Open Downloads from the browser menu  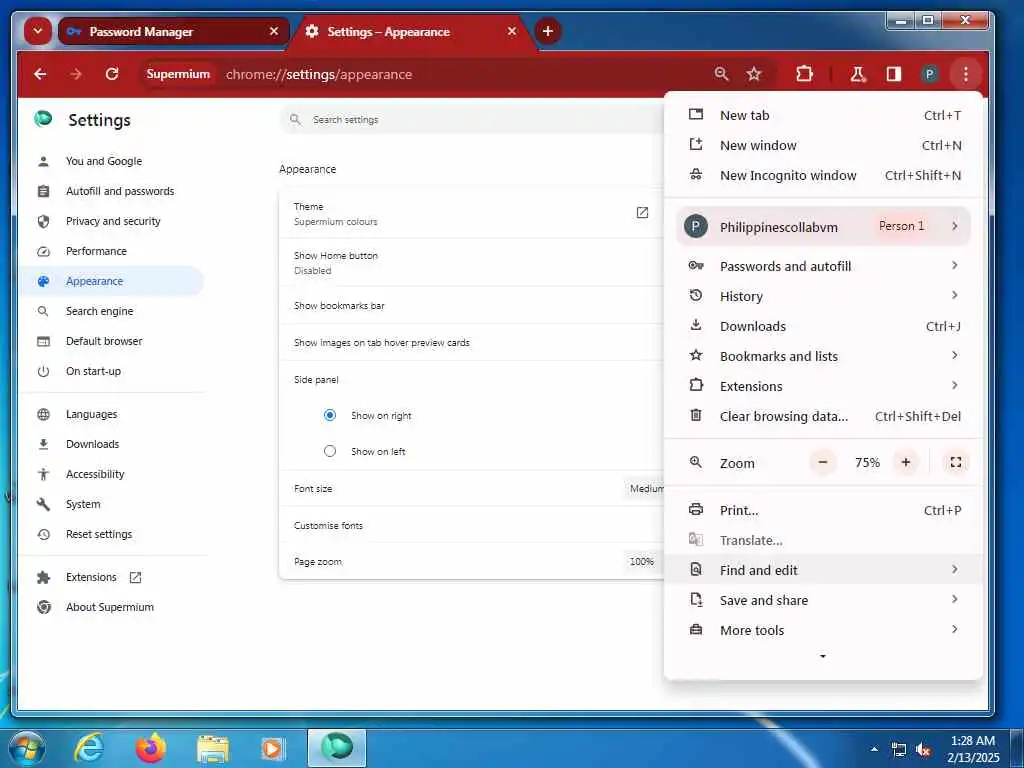tap(824, 327)
